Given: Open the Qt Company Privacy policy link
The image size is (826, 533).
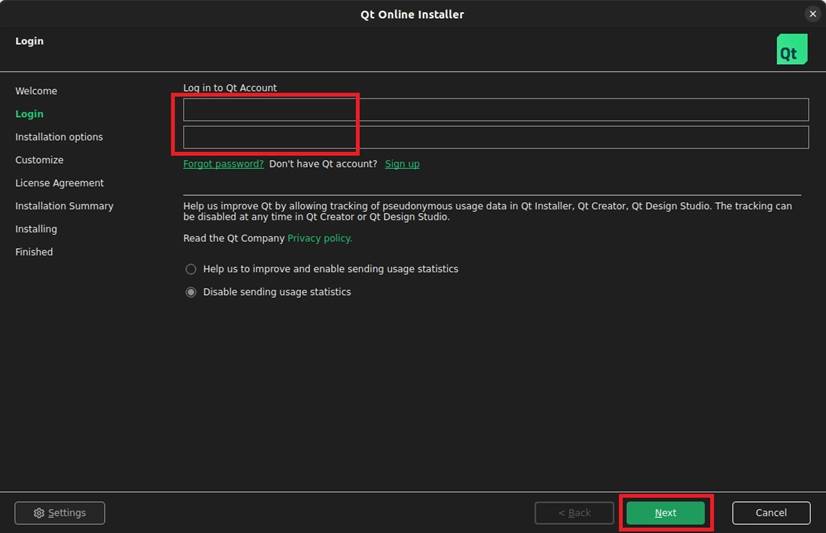Looking at the screenshot, I should point(319,238).
